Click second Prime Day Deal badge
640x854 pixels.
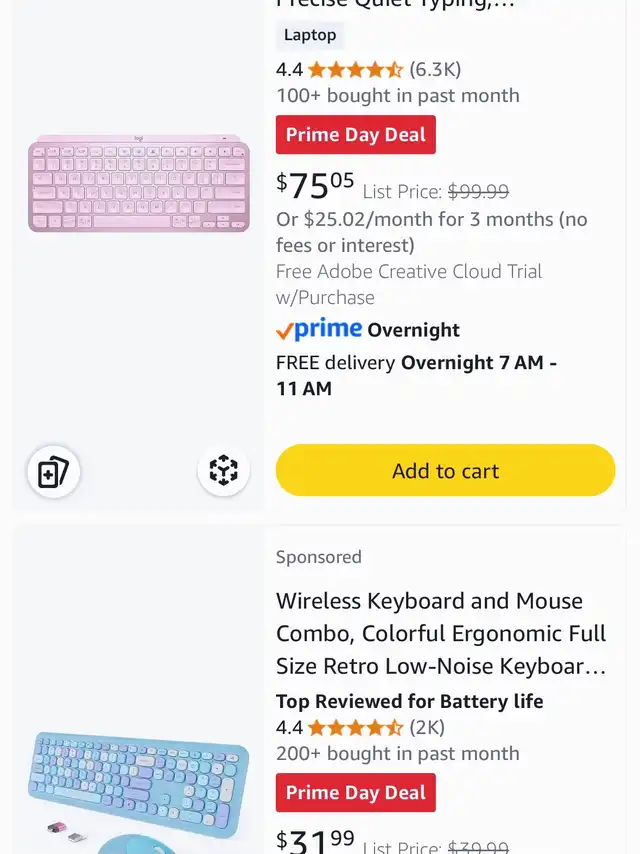coord(356,792)
